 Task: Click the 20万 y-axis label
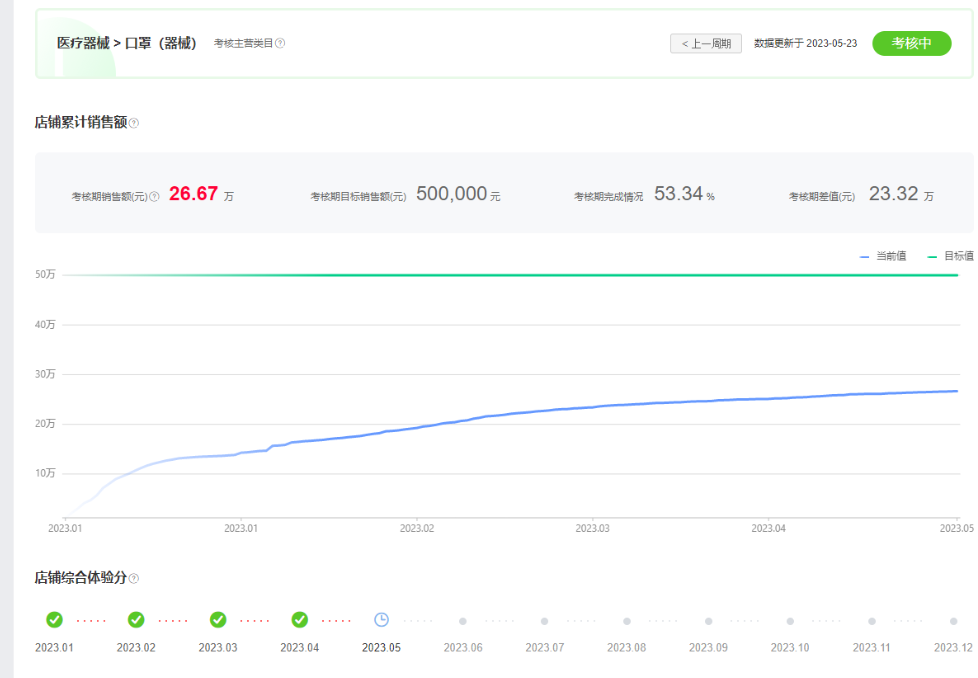[45, 424]
